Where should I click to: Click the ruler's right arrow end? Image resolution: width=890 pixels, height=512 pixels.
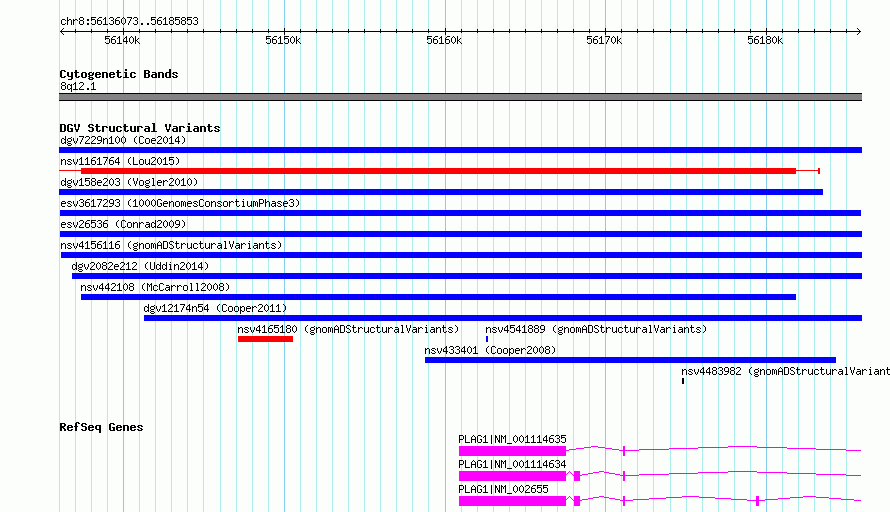coord(859,32)
